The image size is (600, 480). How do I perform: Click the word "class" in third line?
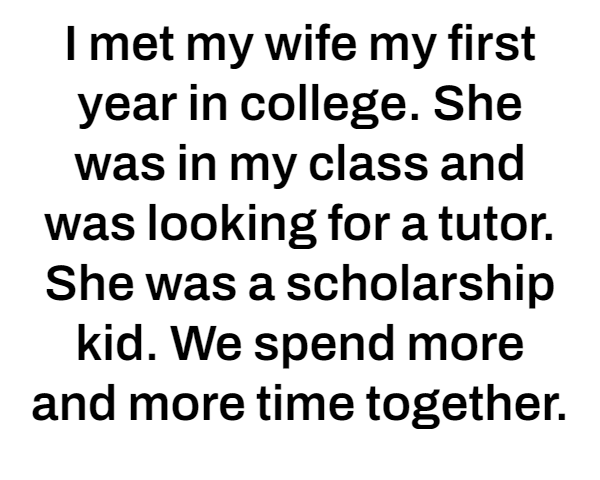click(x=368, y=165)
